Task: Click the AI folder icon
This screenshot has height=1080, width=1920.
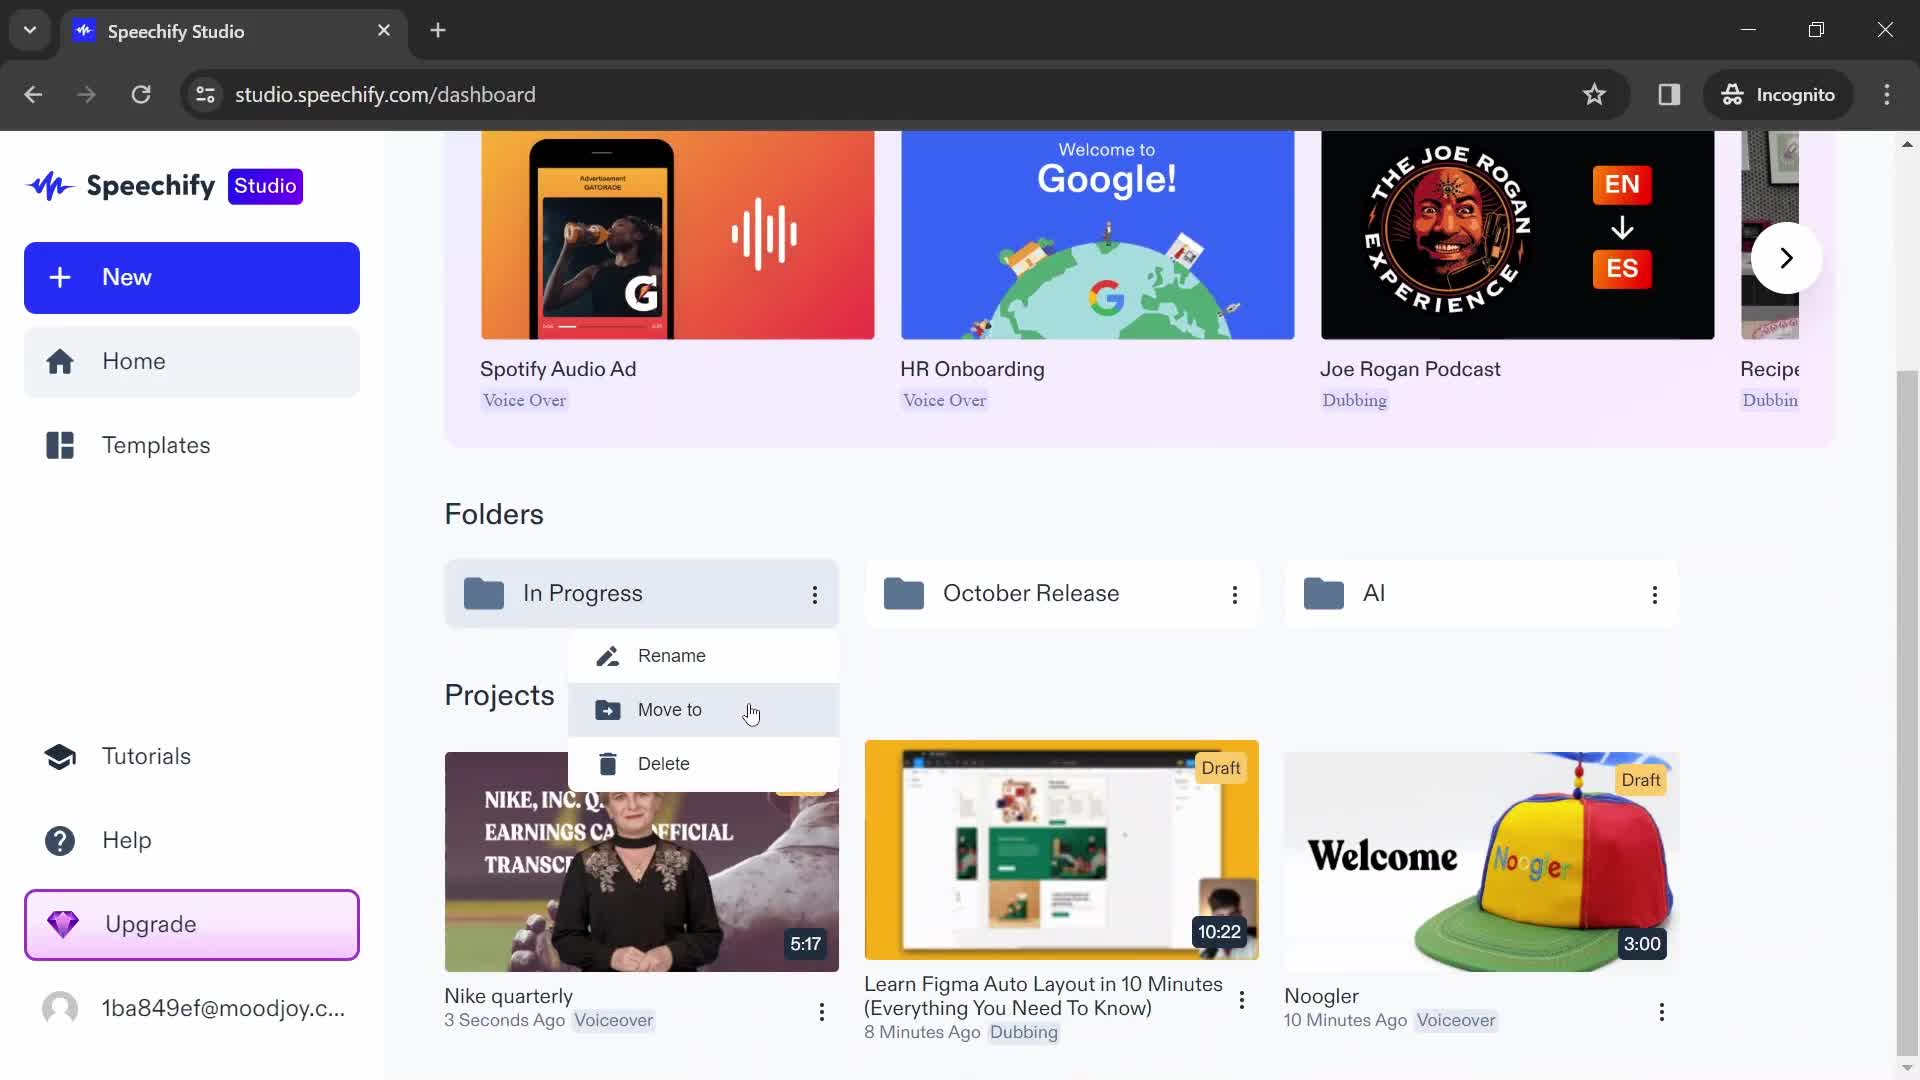Action: (1324, 594)
